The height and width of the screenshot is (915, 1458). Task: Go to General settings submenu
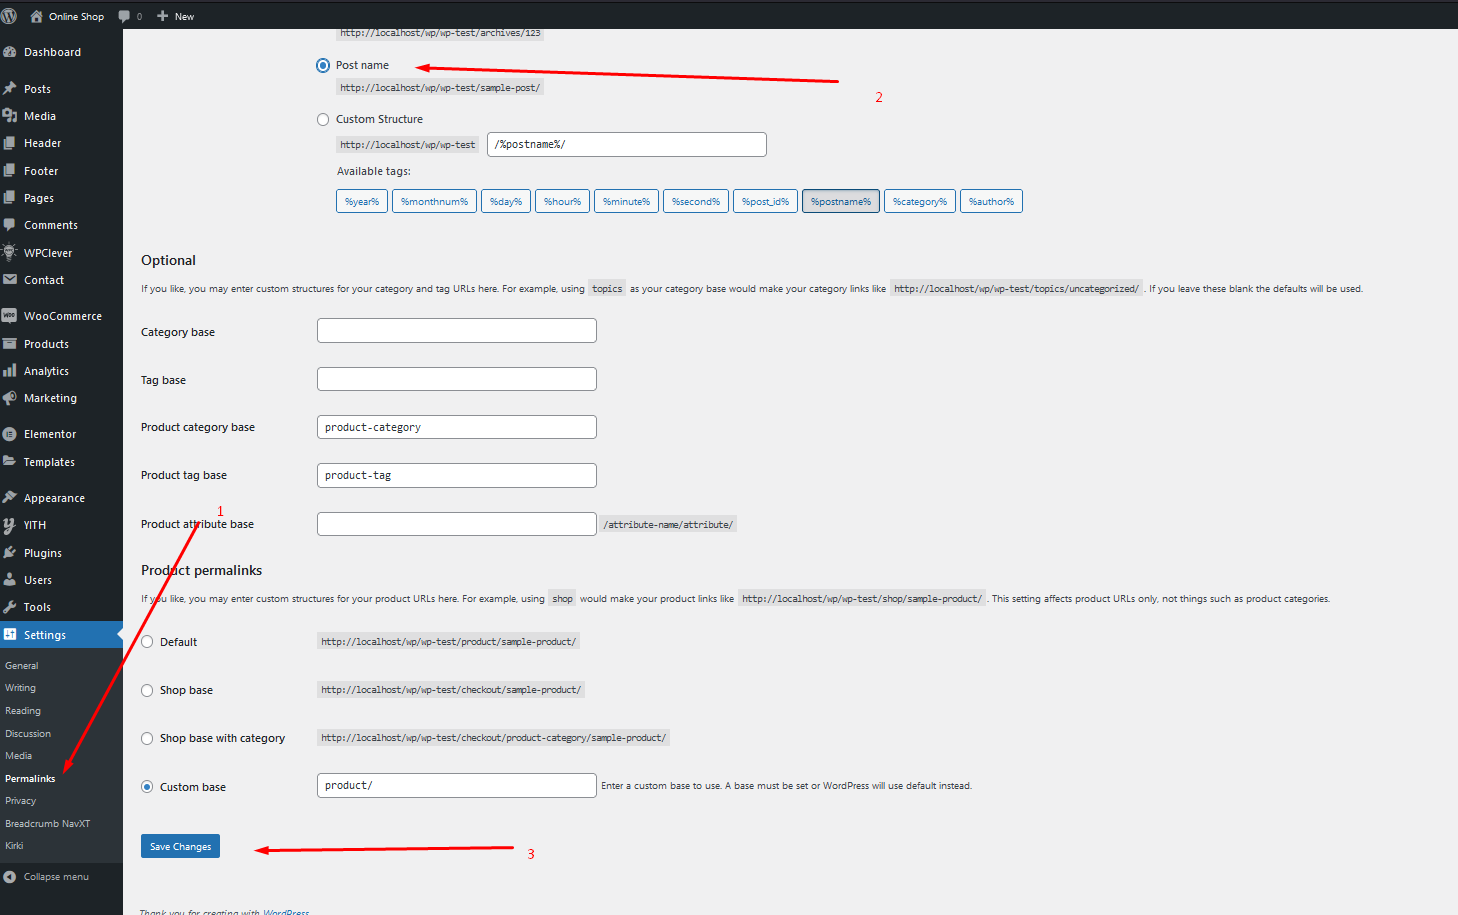(22, 666)
